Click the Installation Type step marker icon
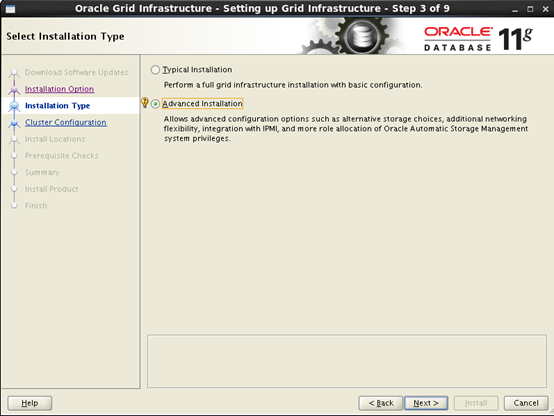The image size is (554, 416). 14,106
